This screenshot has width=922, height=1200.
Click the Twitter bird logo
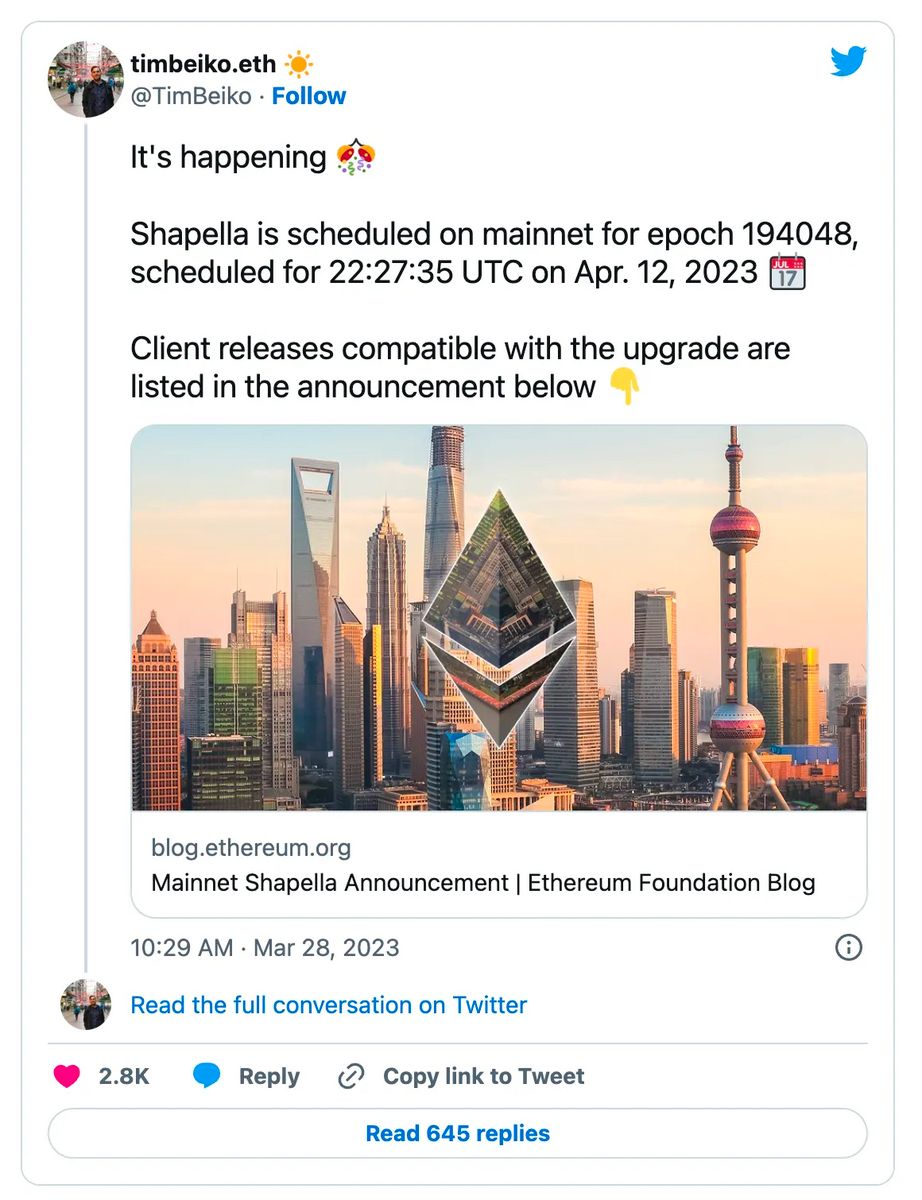pos(849,63)
